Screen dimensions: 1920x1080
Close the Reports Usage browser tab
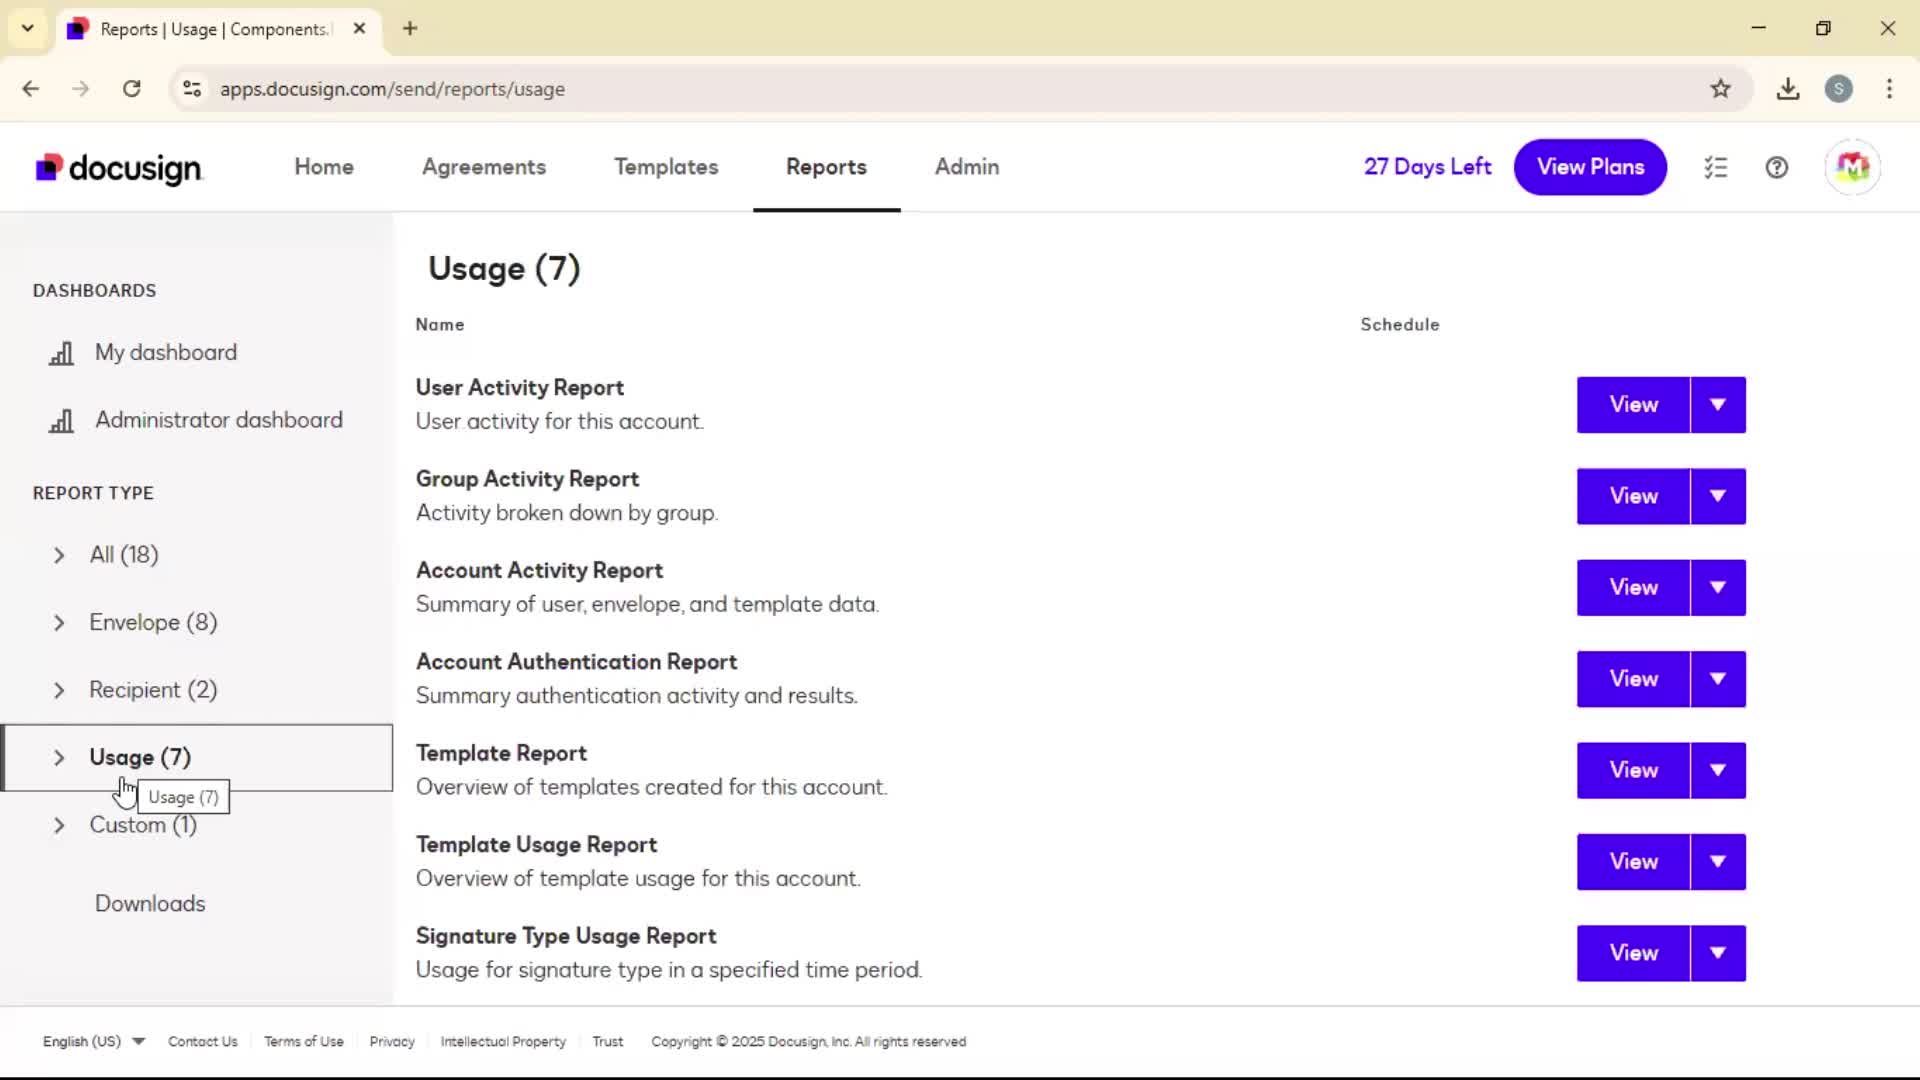click(x=360, y=29)
